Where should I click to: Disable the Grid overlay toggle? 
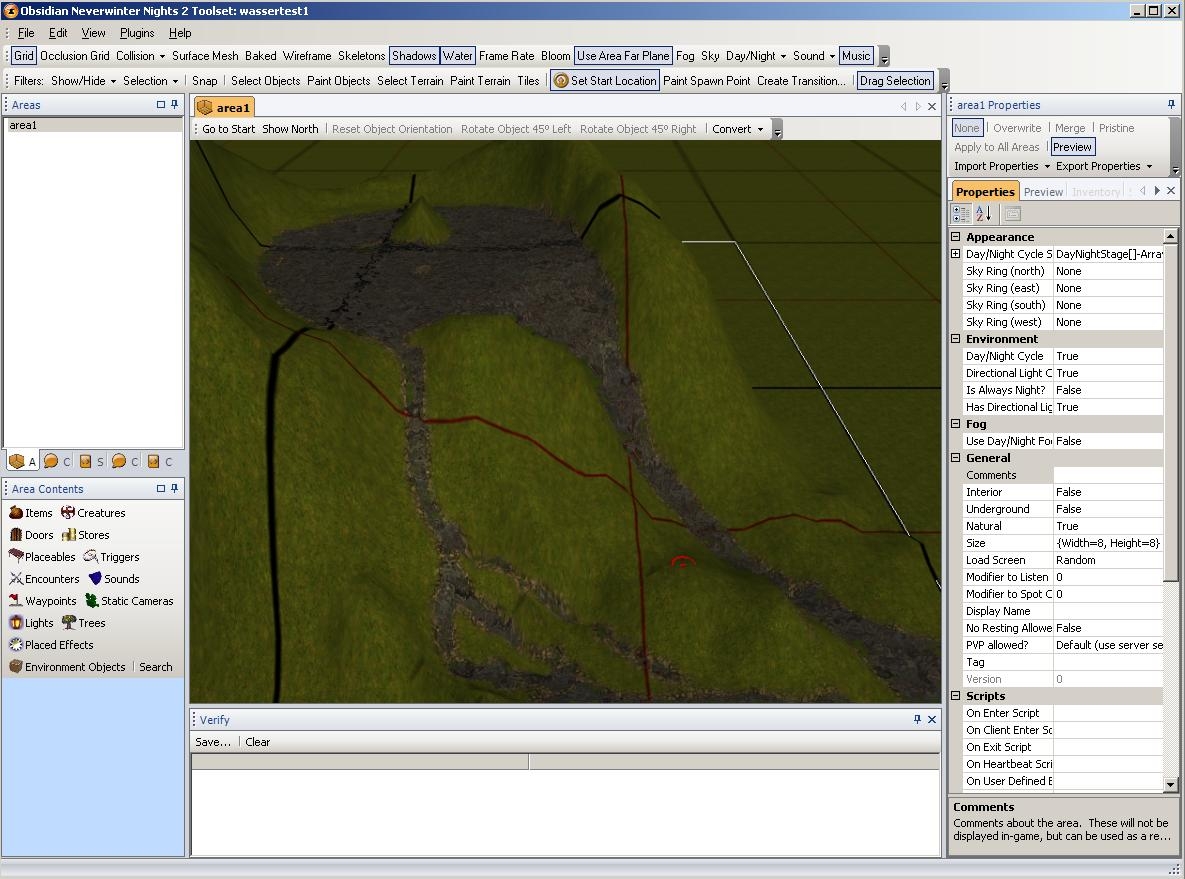point(23,56)
